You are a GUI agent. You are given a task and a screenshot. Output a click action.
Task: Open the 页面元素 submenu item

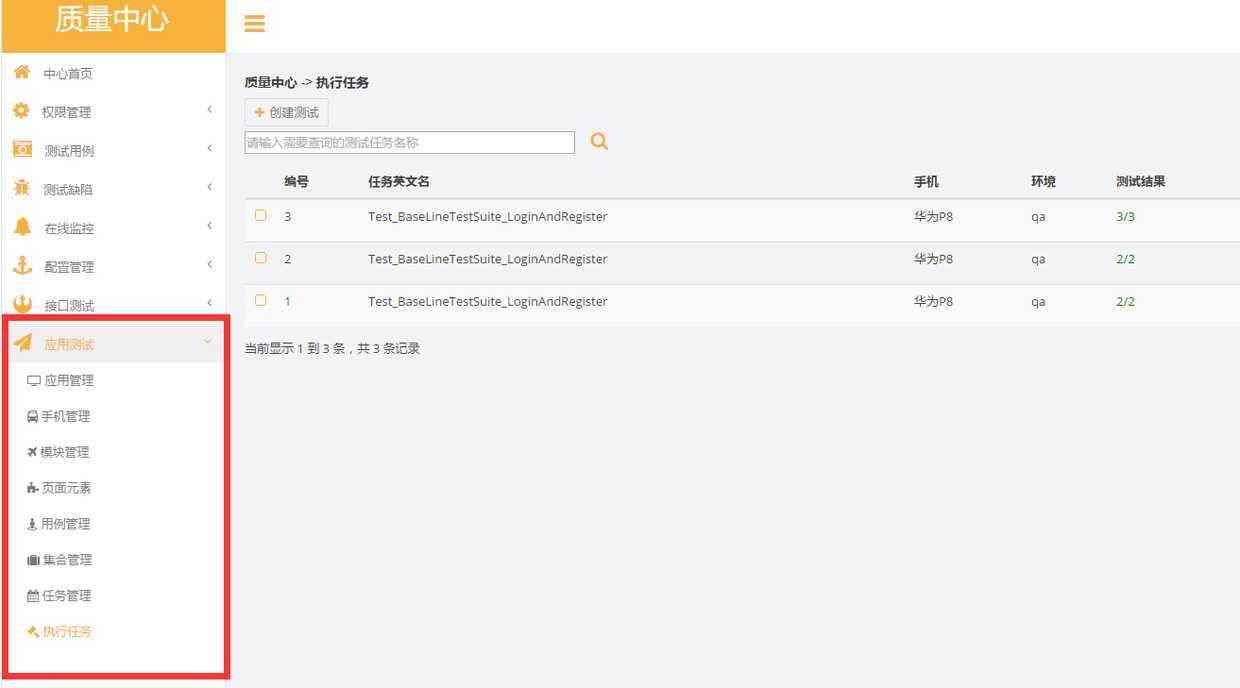click(x=67, y=488)
